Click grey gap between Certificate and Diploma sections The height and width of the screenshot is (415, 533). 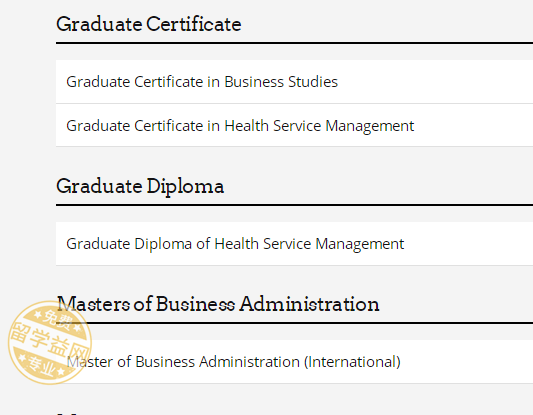294,161
